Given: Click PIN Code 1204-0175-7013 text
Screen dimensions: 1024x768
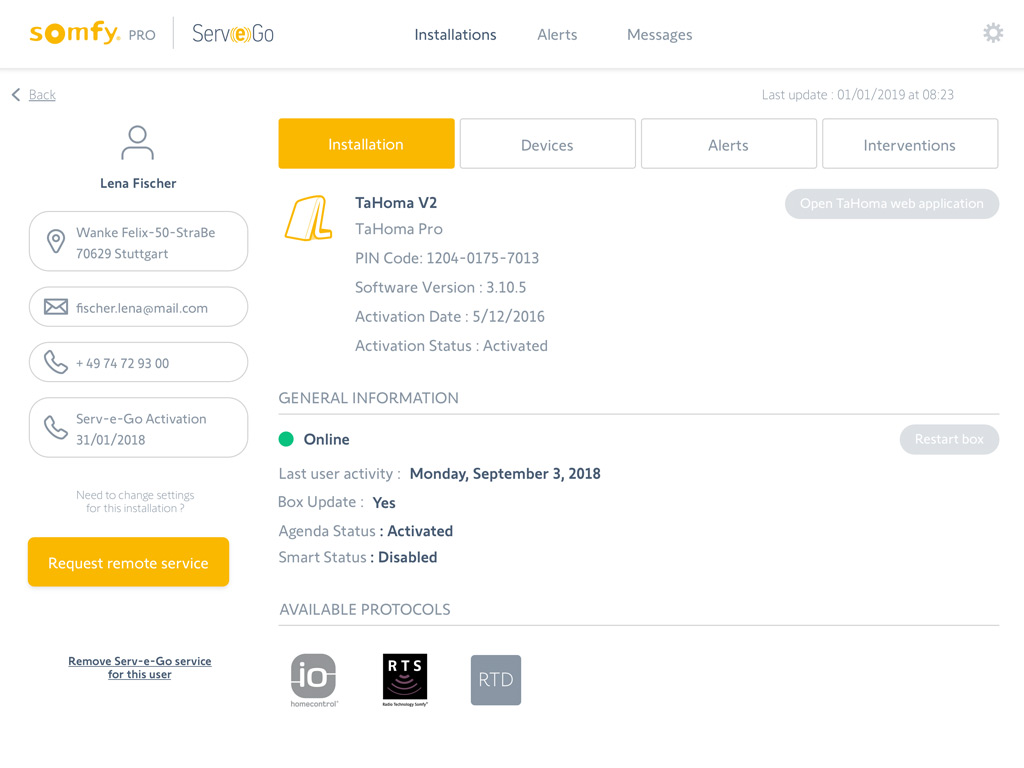Looking at the screenshot, I should (x=447, y=259).
